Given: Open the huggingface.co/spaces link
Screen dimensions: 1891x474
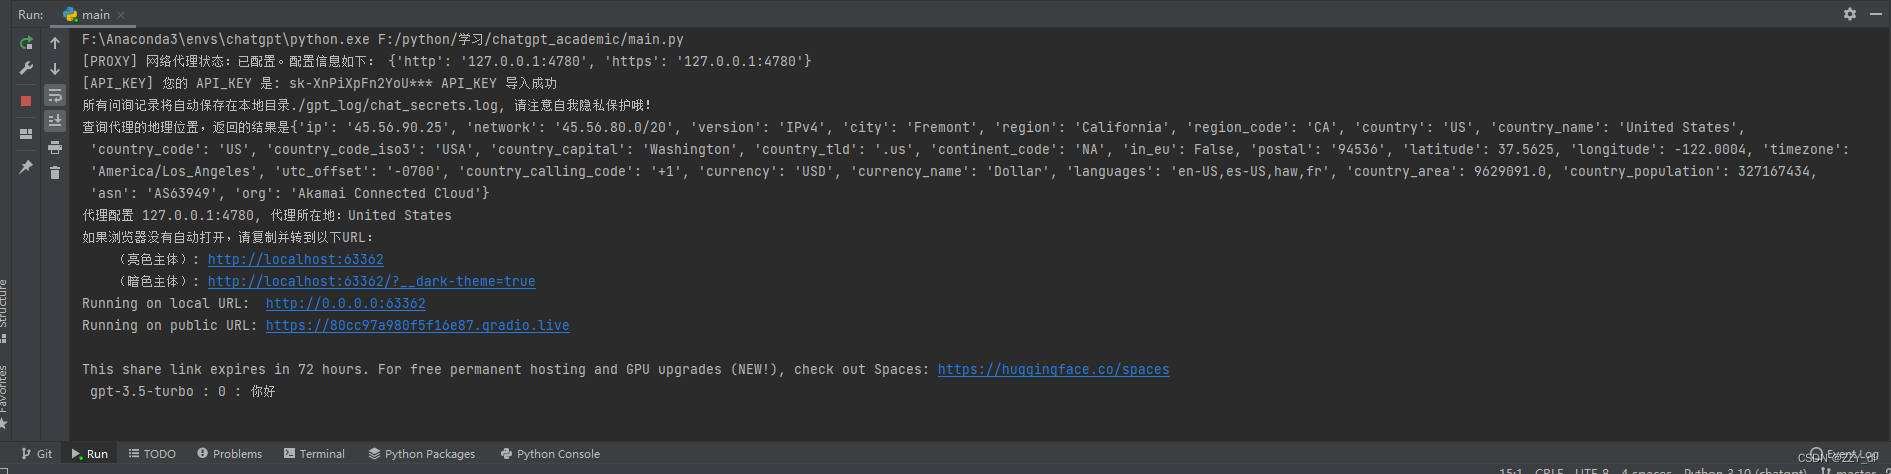Looking at the screenshot, I should click(1053, 370).
